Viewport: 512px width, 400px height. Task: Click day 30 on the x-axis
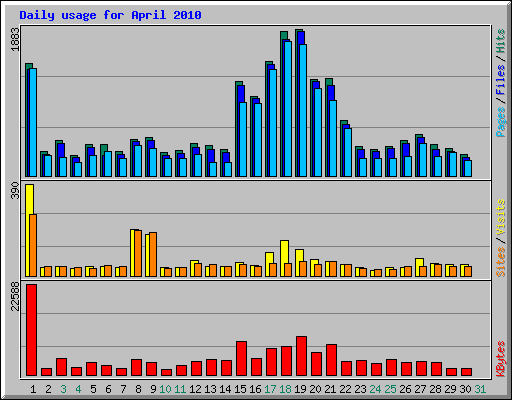(465, 389)
